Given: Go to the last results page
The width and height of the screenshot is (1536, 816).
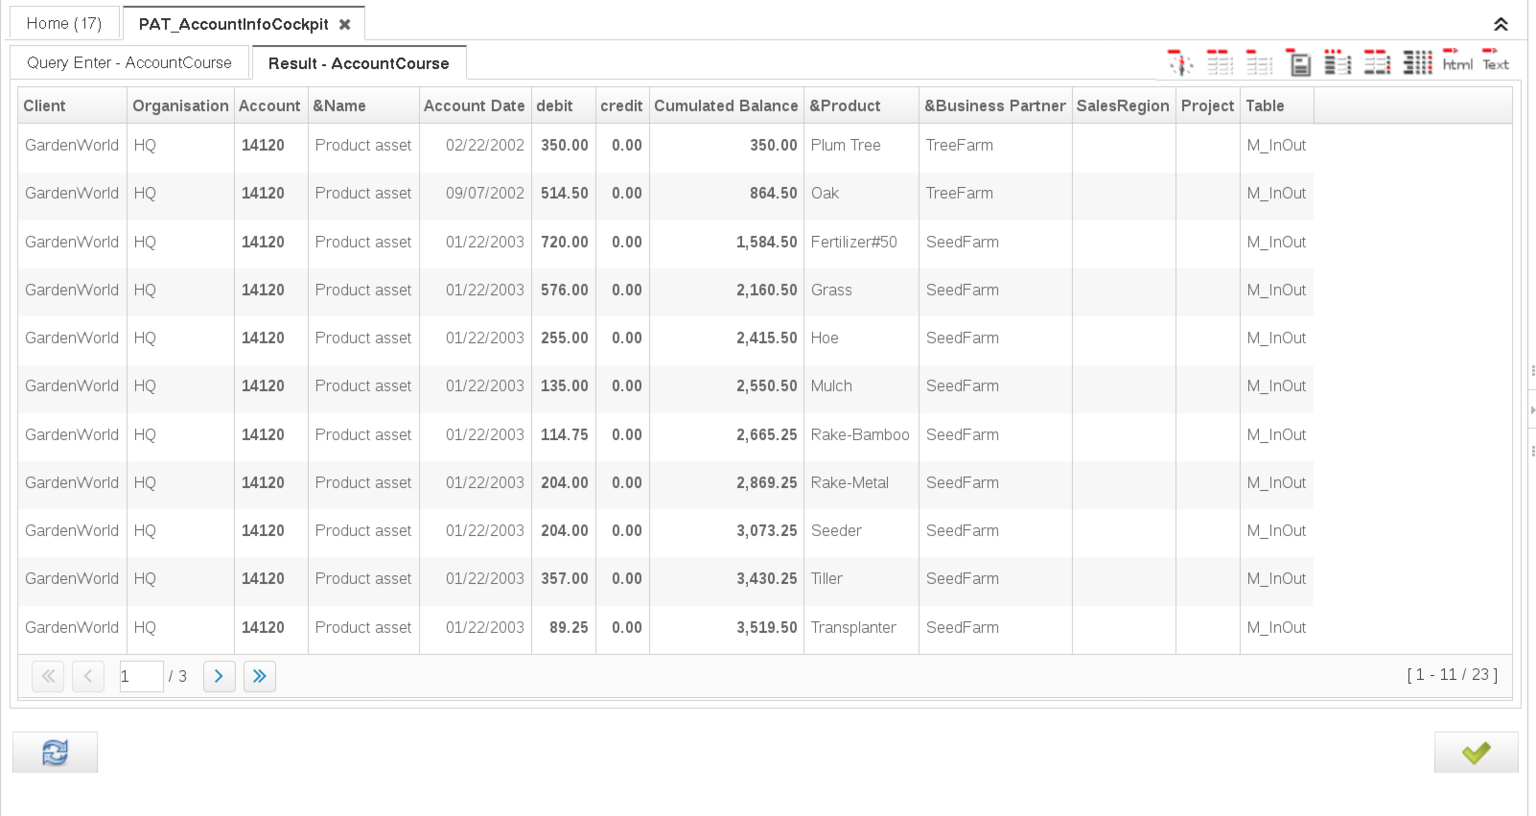Looking at the screenshot, I should click(x=259, y=676).
